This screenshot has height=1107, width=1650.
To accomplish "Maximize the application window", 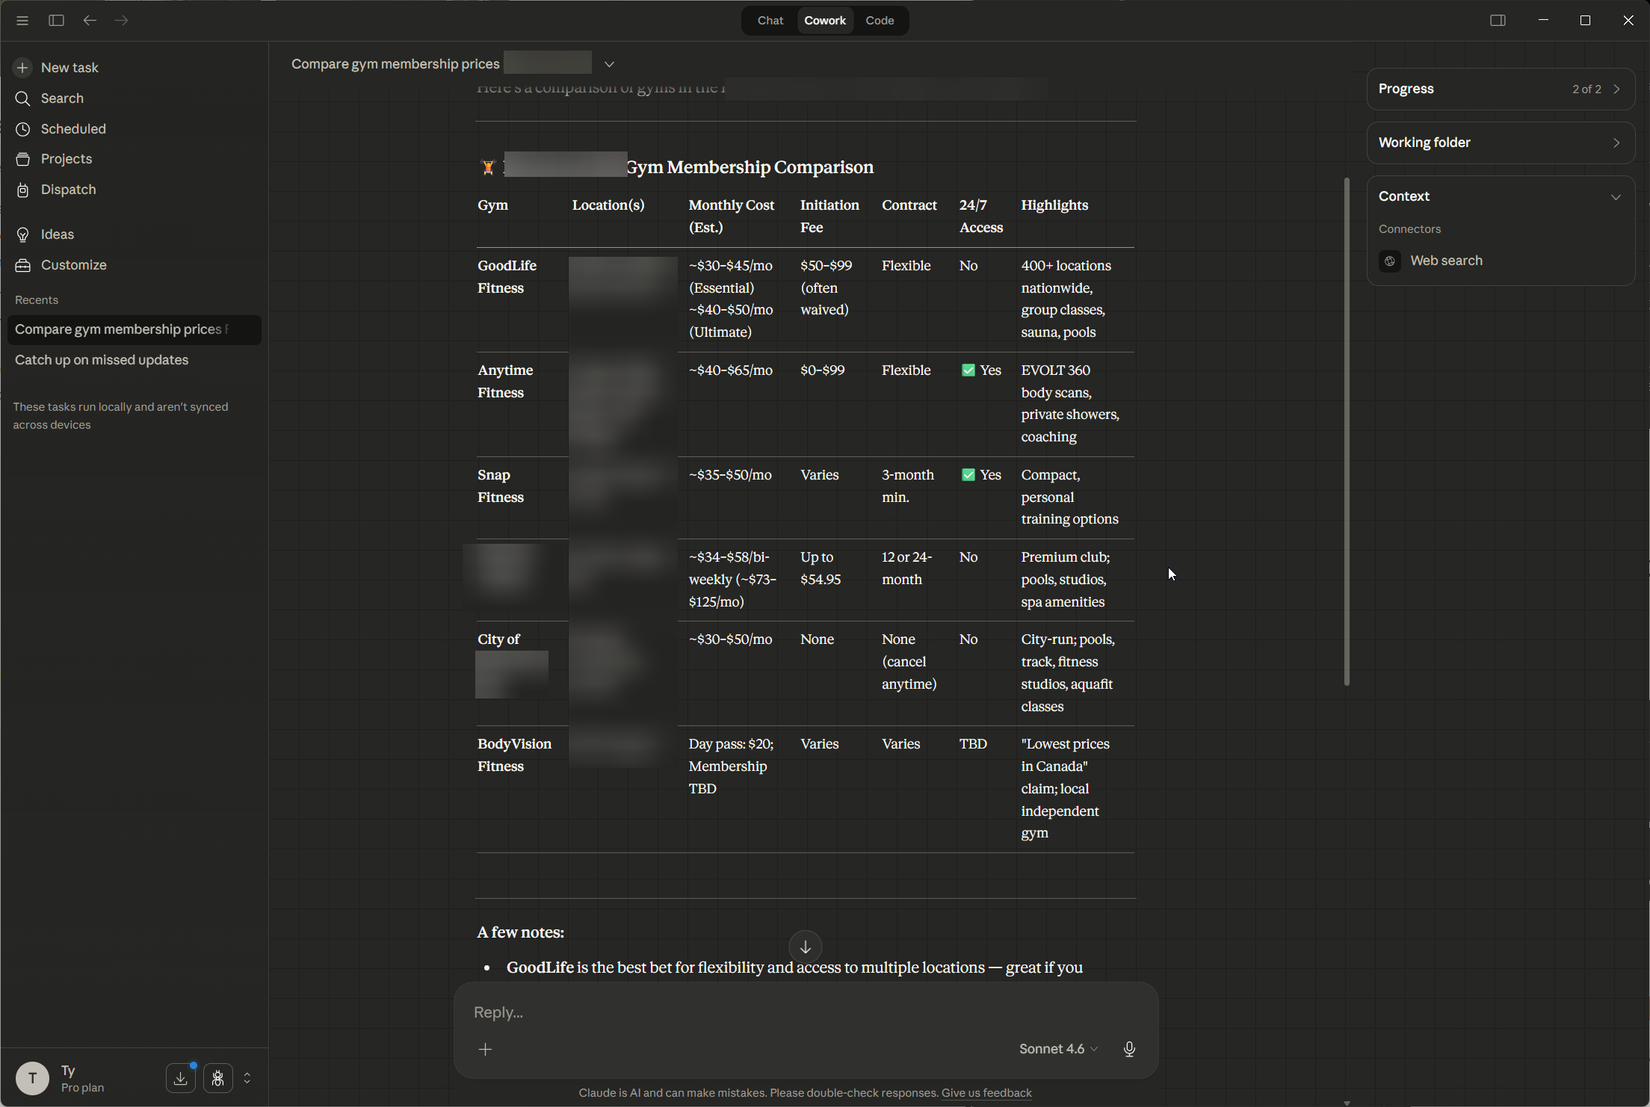I will pos(1585,20).
